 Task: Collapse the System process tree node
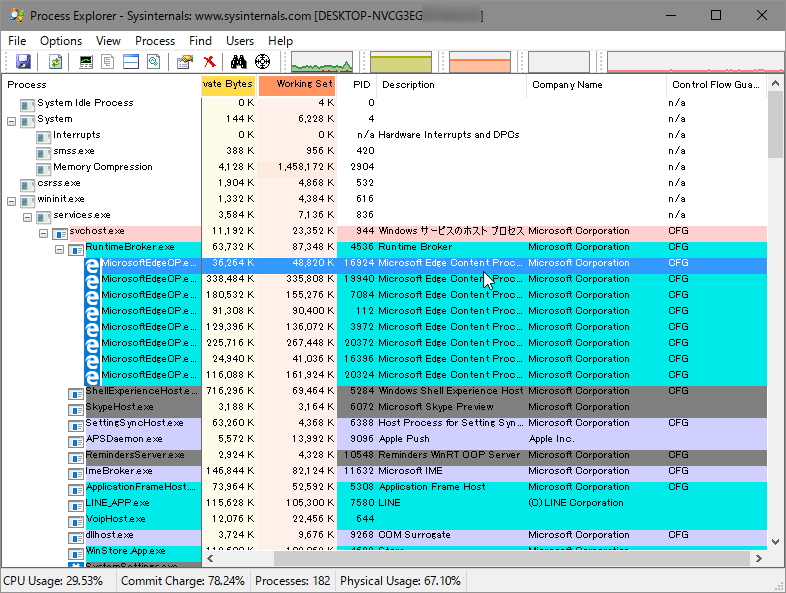(x=12, y=121)
